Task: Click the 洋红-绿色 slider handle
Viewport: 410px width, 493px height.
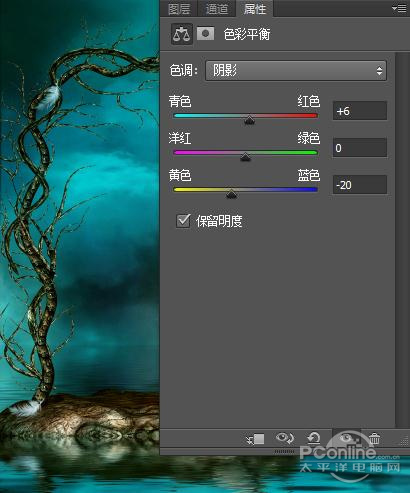Action: [x=245, y=157]
